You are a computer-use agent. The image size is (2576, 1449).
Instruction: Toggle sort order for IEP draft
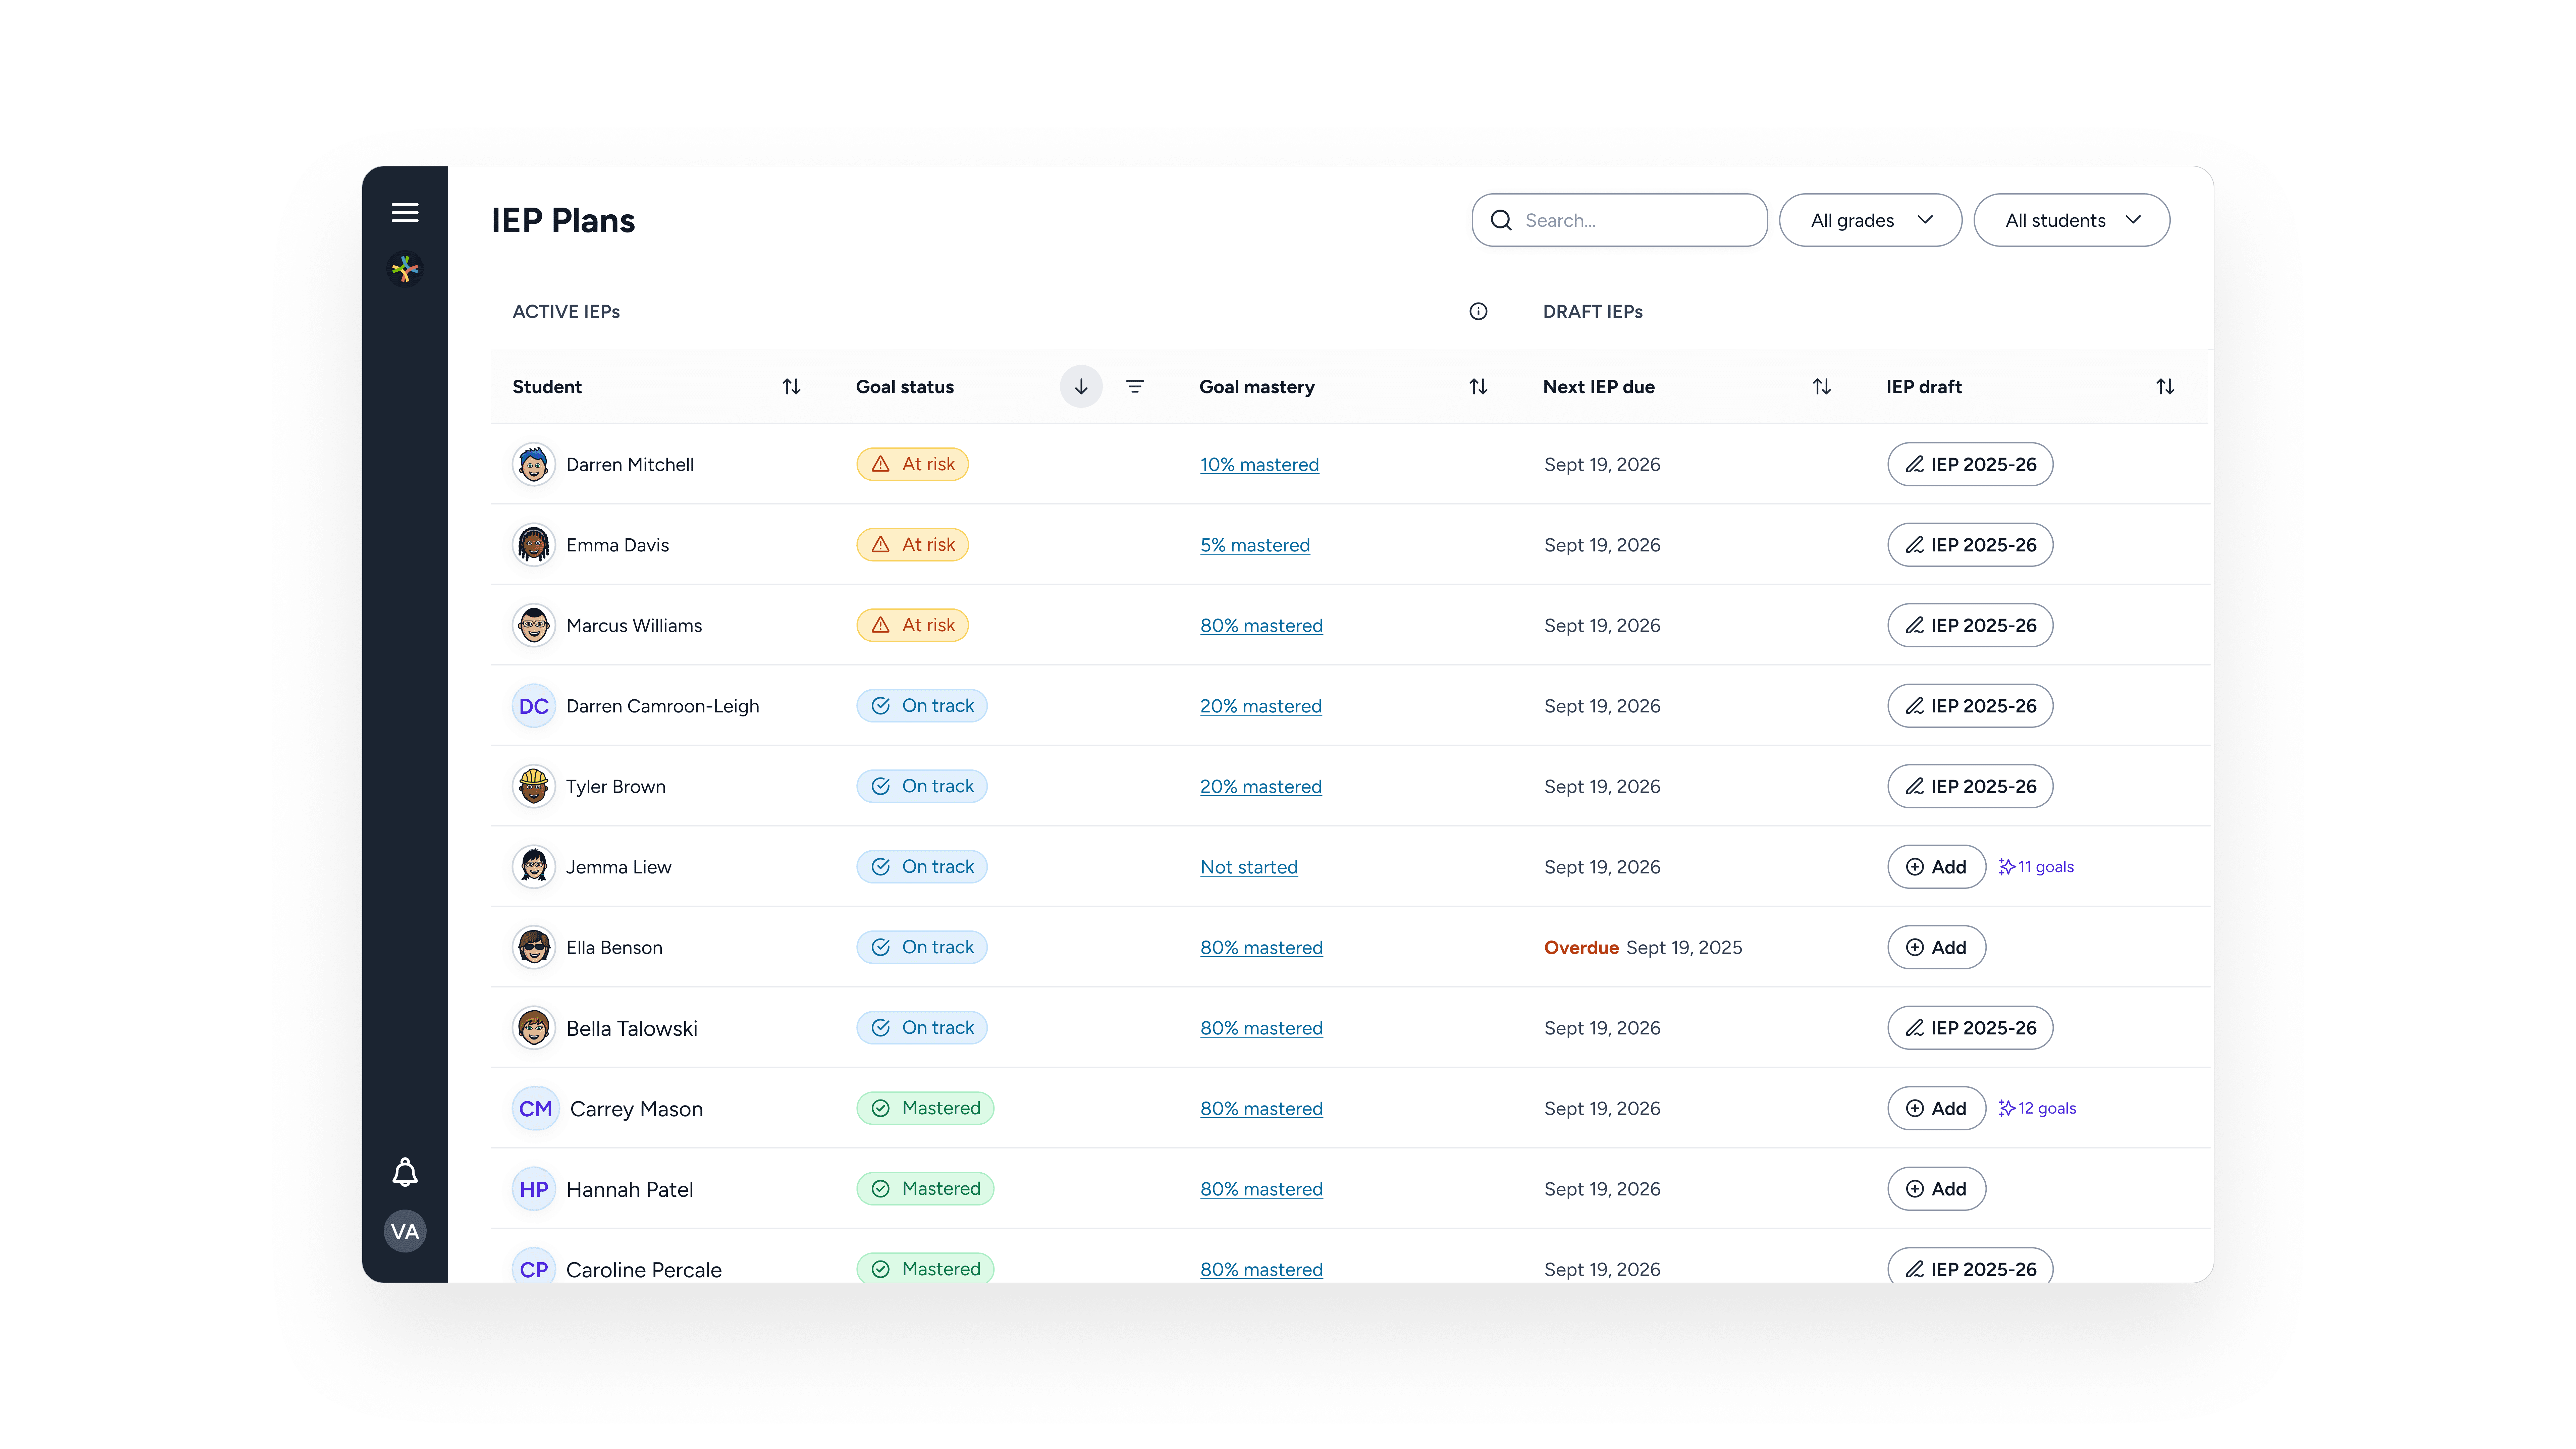[2165, 387]
